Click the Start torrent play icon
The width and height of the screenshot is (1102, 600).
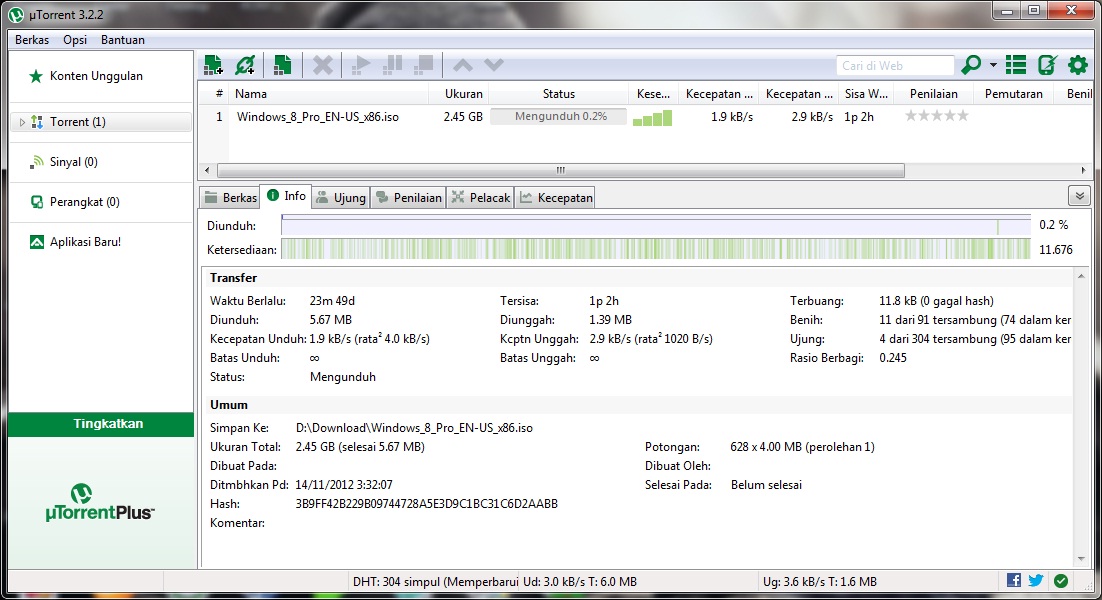(x=361, y=65)
